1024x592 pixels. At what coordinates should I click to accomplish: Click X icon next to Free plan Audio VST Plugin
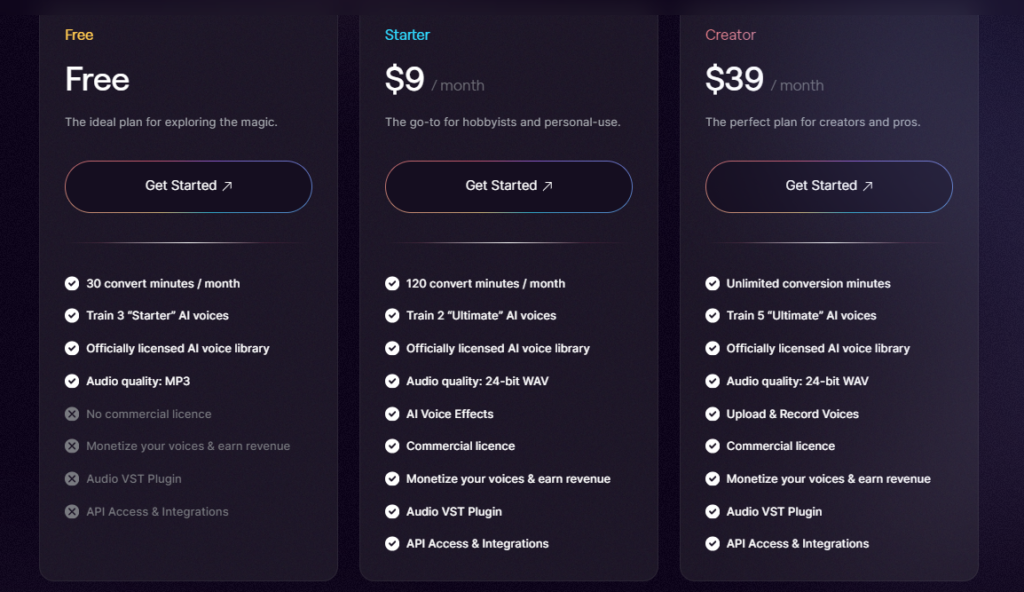pos(72,479)
